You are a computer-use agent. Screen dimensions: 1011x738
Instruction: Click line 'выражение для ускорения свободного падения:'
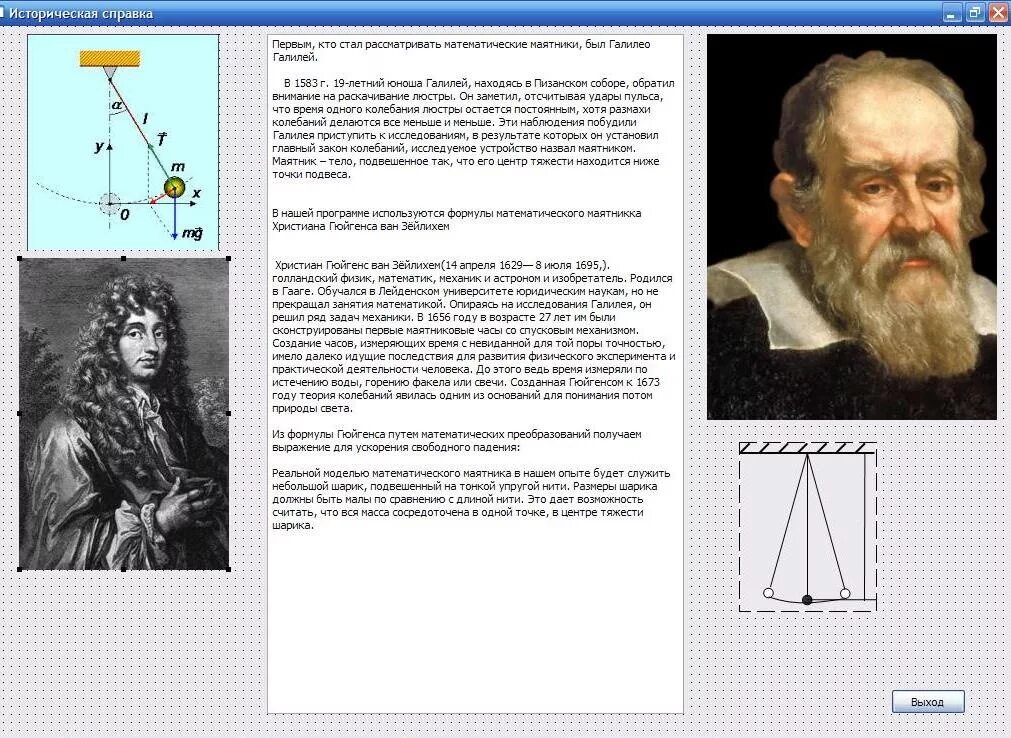click(396, 447)
